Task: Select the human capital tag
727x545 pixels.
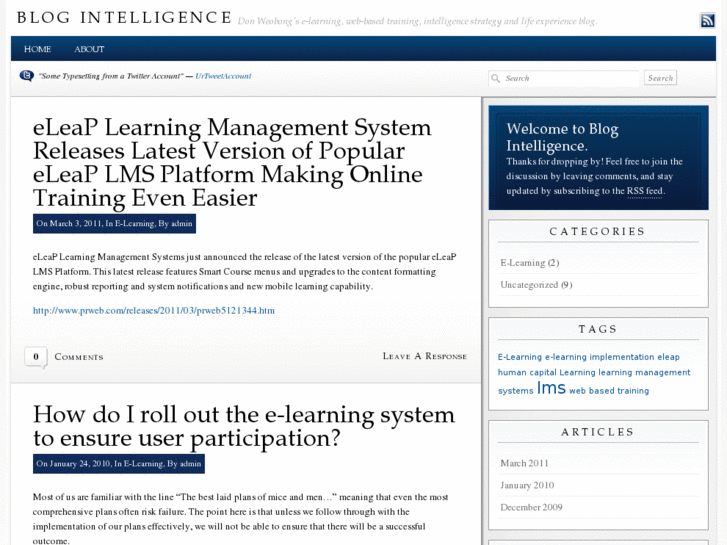Action: [x=527, y=372]
